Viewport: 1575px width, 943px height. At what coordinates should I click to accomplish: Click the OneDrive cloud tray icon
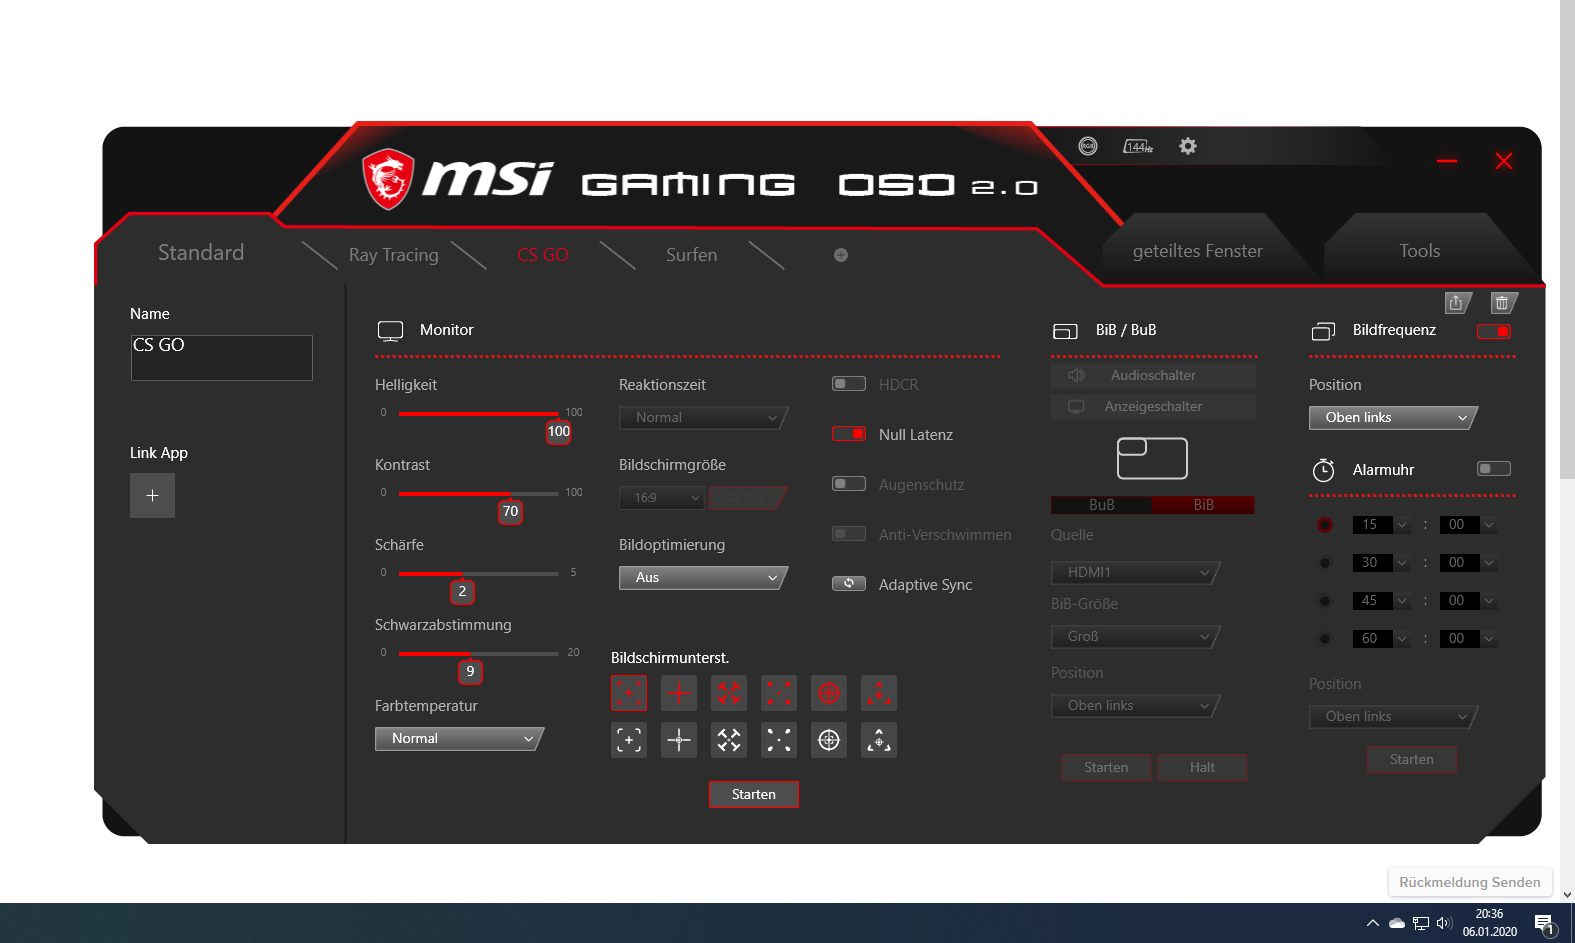[x=1397, y=923]
